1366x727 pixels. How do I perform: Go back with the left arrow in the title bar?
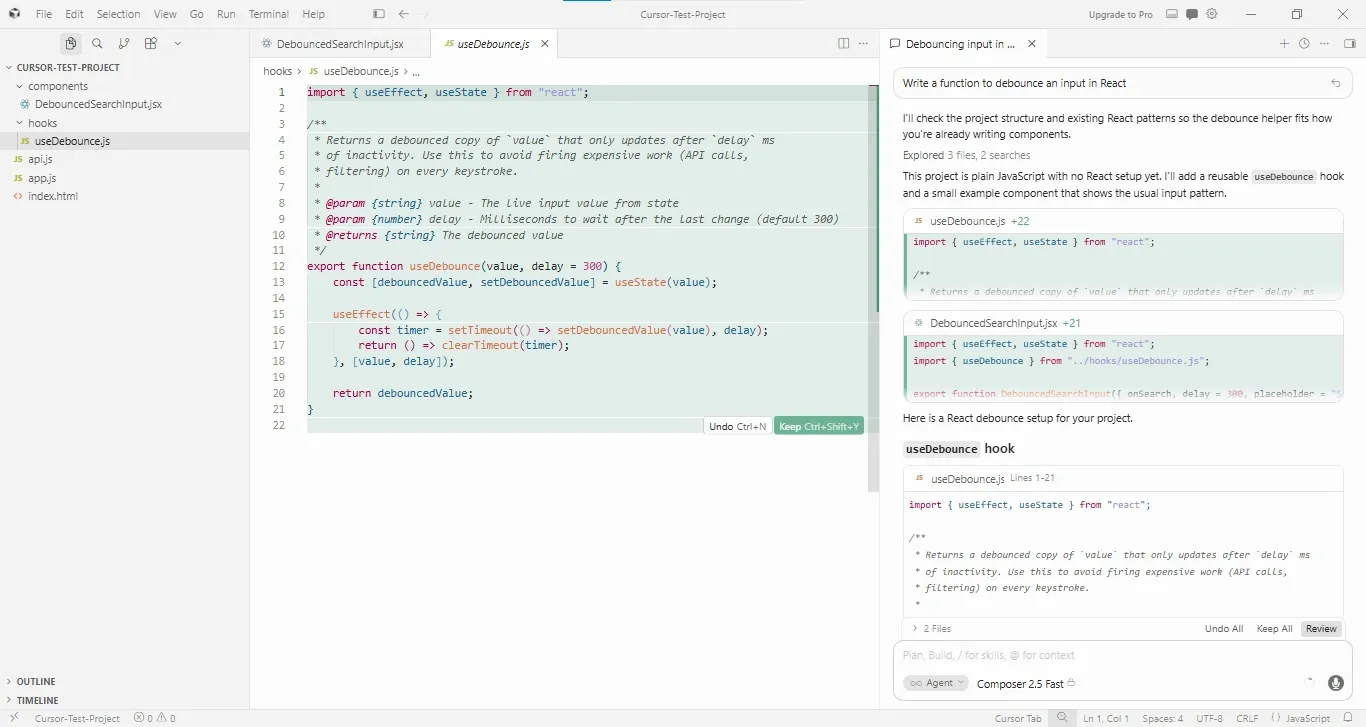coord(403,14)
